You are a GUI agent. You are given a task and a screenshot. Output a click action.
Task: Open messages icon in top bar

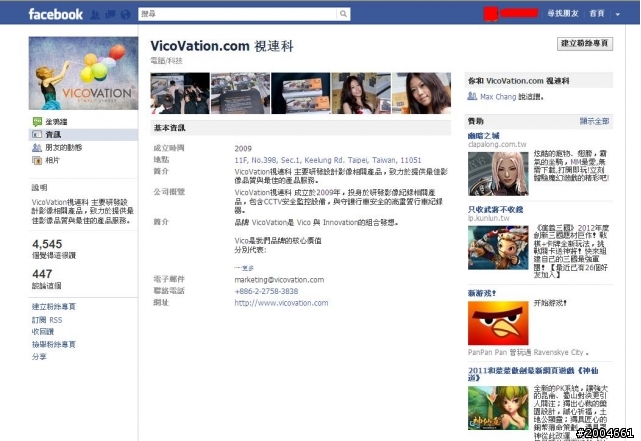(x=110, y=15)
